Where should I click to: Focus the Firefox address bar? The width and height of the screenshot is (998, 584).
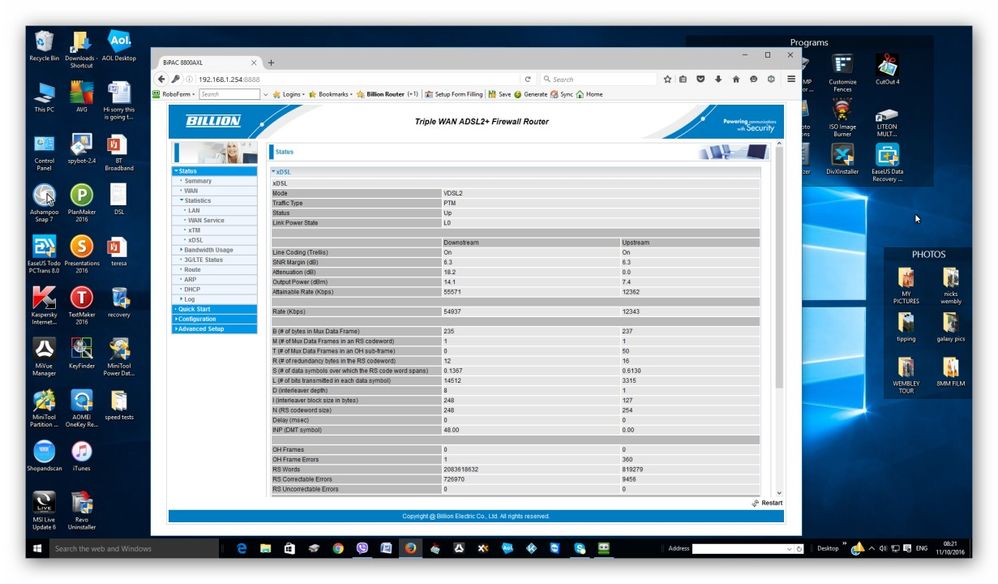[x=356, y=79]
